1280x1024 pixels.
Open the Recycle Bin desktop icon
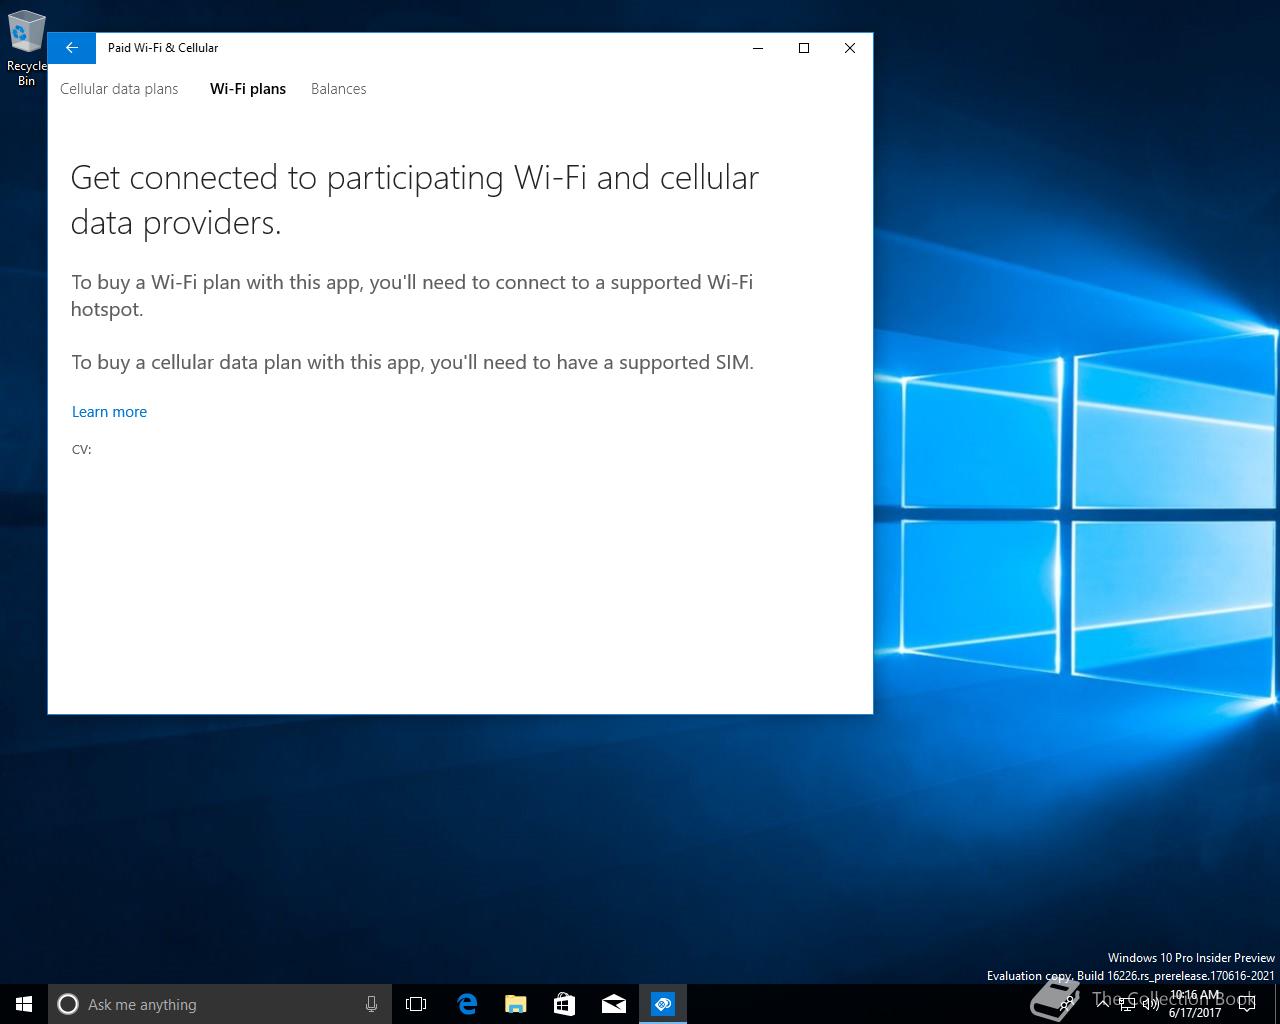tap(26, 48)
